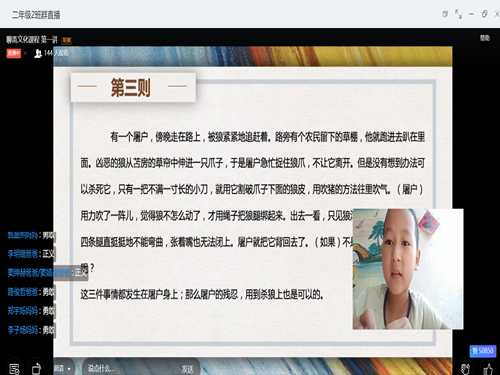Restore the live stream window size

point(485,14)
